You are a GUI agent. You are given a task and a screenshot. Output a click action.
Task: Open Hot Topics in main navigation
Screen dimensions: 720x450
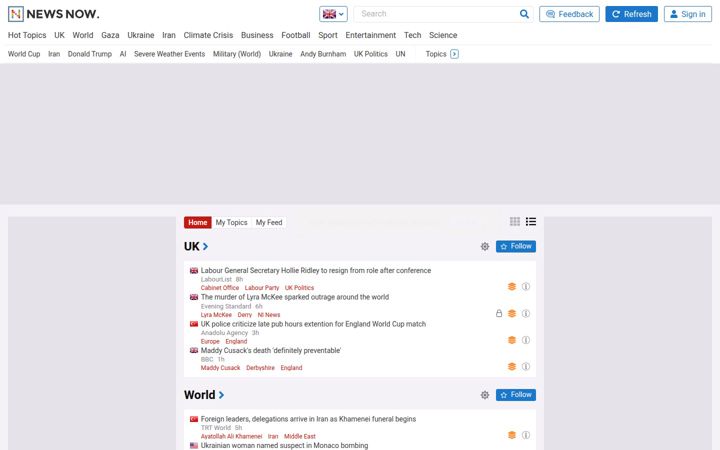[x=27, y=35]
